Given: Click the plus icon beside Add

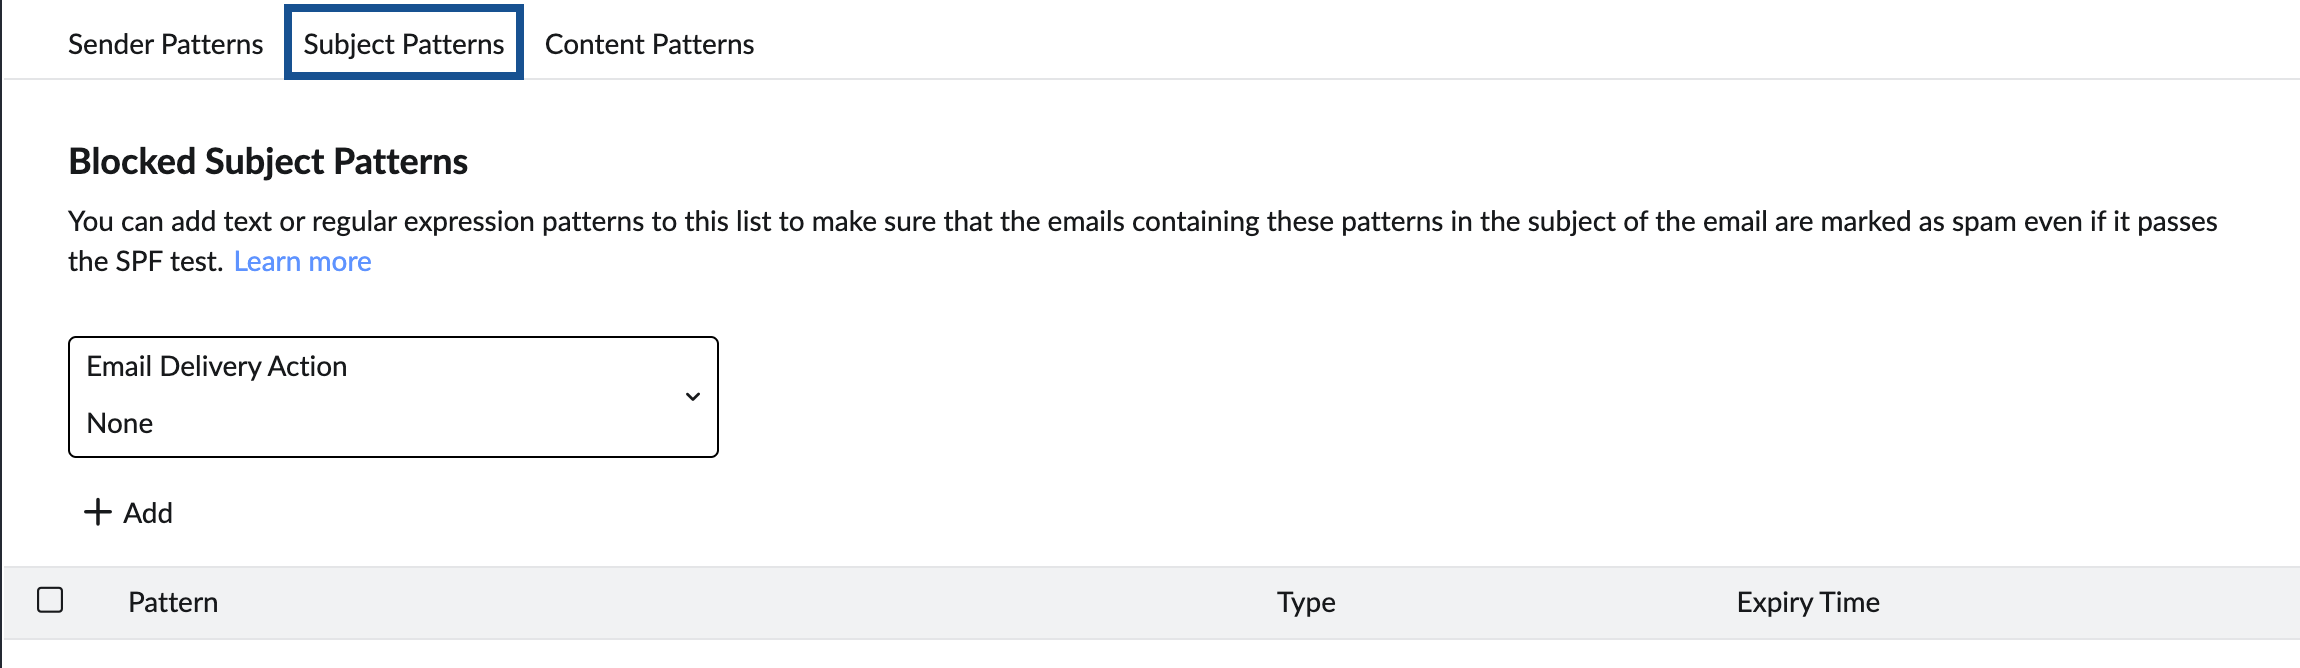Looking at the screenshot, I should click(97, 512).
